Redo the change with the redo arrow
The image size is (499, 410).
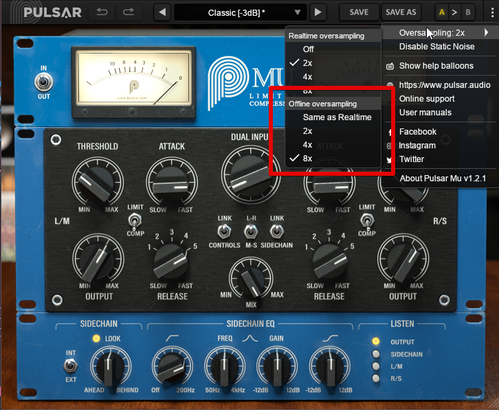[x=128, y=12]
